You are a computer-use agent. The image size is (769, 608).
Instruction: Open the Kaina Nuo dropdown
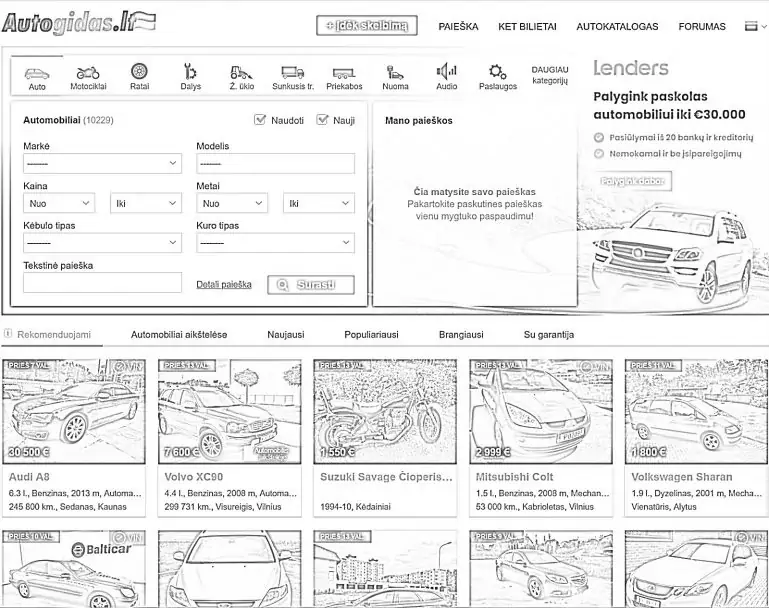pyautogui.click(x=59, y=203)
